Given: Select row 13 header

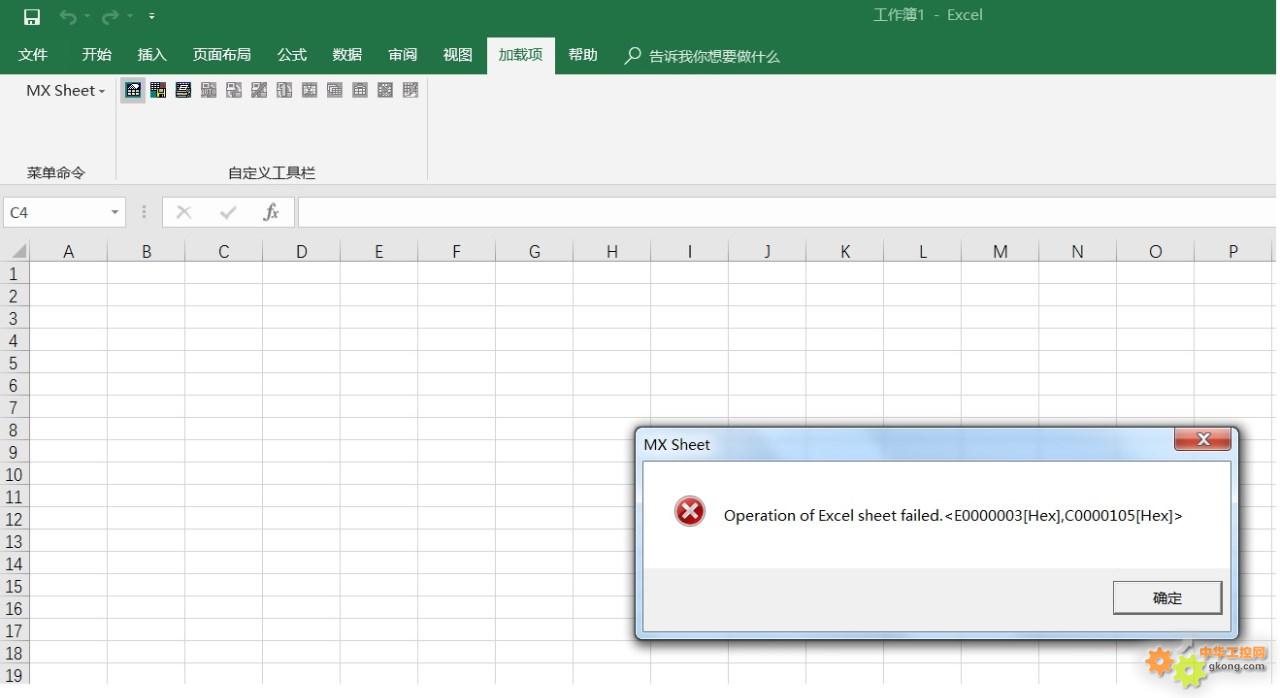Looking at the screenshot, I should pos(14,541).
